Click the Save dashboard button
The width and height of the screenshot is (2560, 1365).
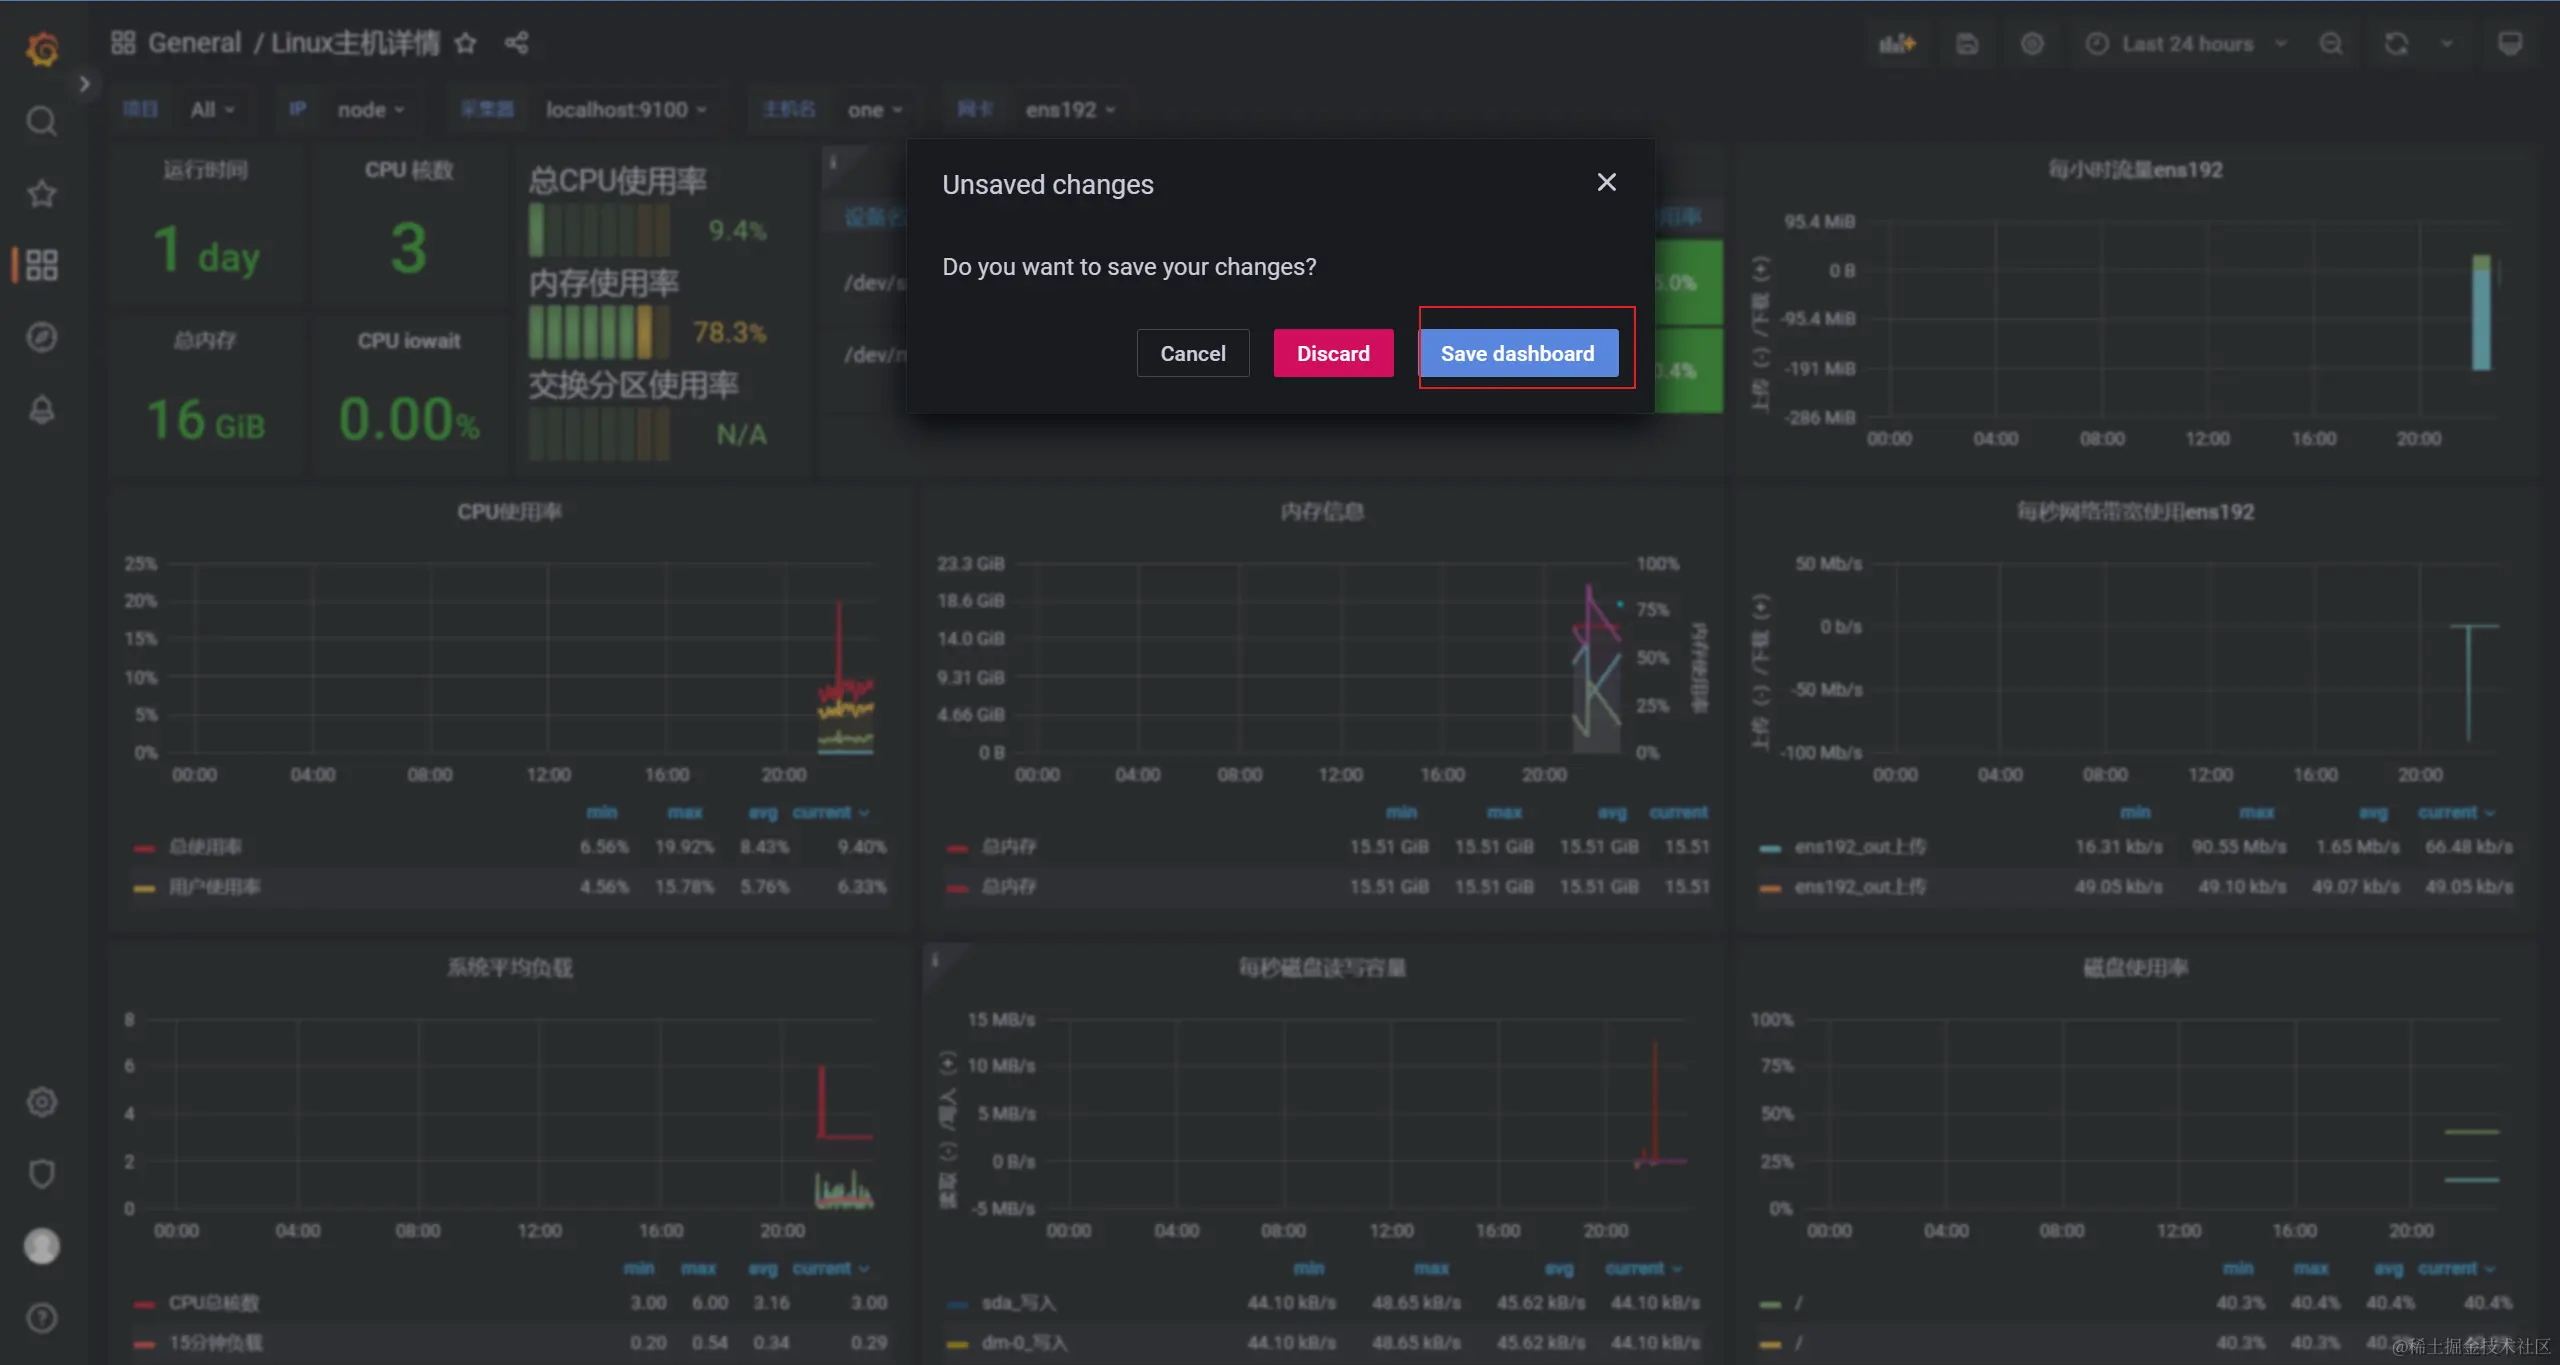click(1517, 353)
